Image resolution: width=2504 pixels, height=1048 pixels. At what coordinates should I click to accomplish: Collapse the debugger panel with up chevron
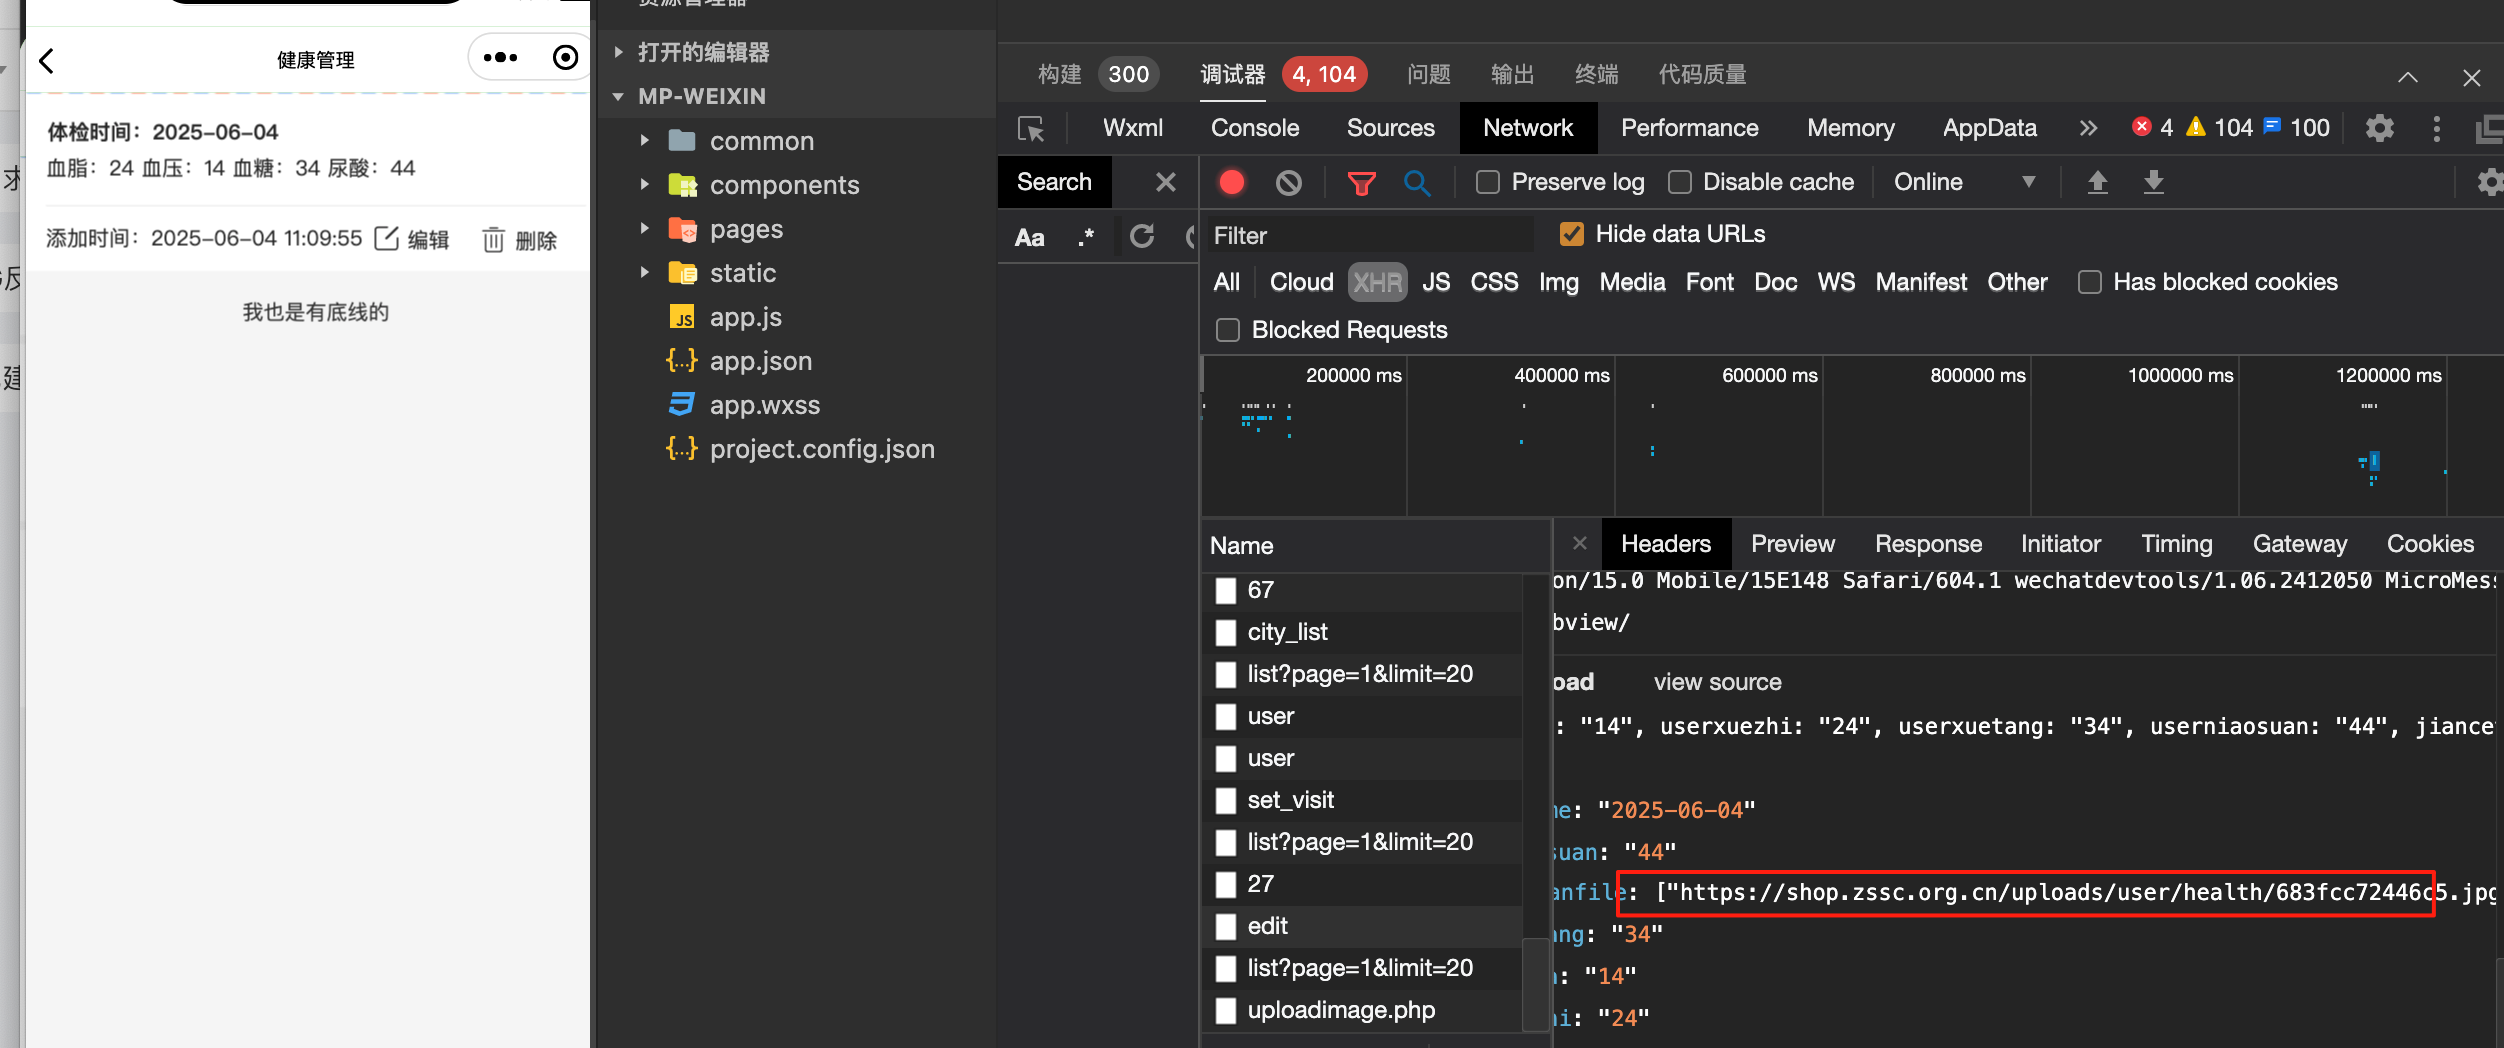pos(2408,77)
